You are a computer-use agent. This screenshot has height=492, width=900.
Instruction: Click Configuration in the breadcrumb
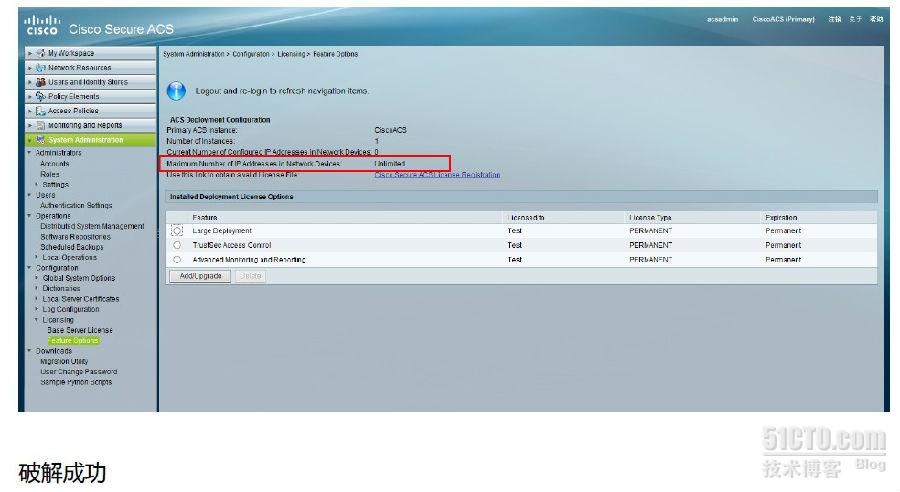tap(251, 54)
